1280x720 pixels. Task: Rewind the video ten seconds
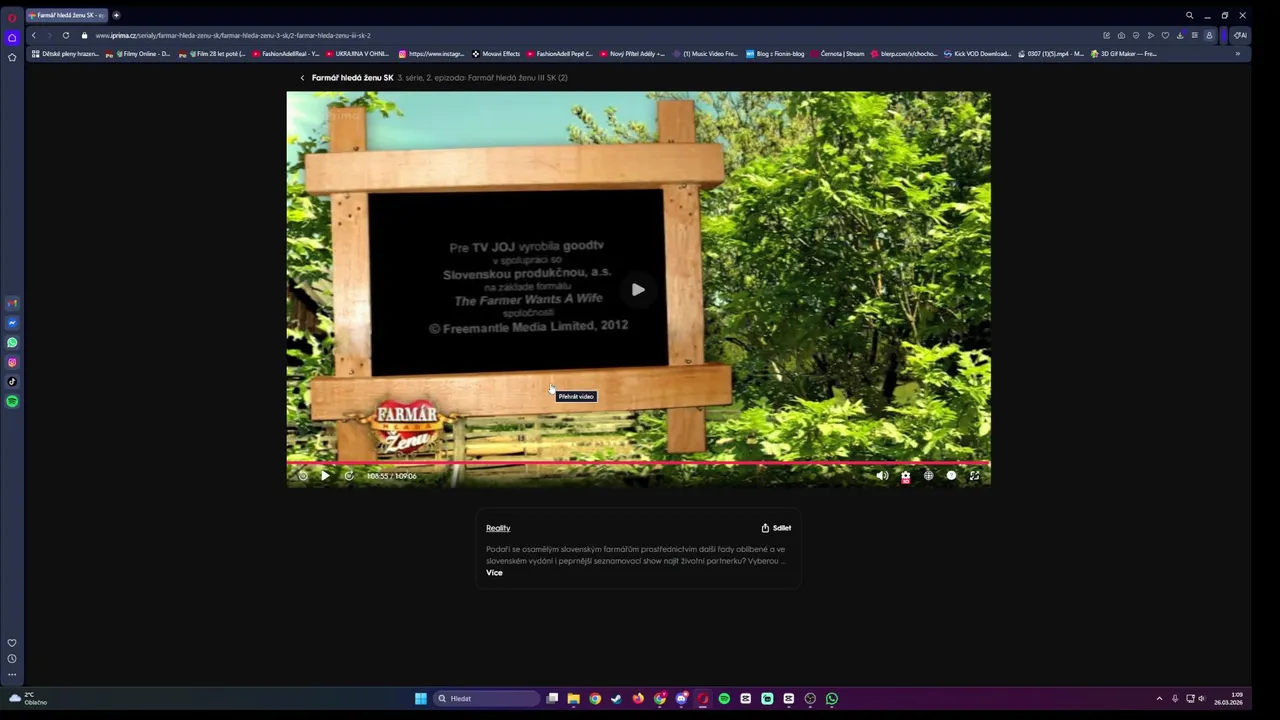click(x=303, y=476)
